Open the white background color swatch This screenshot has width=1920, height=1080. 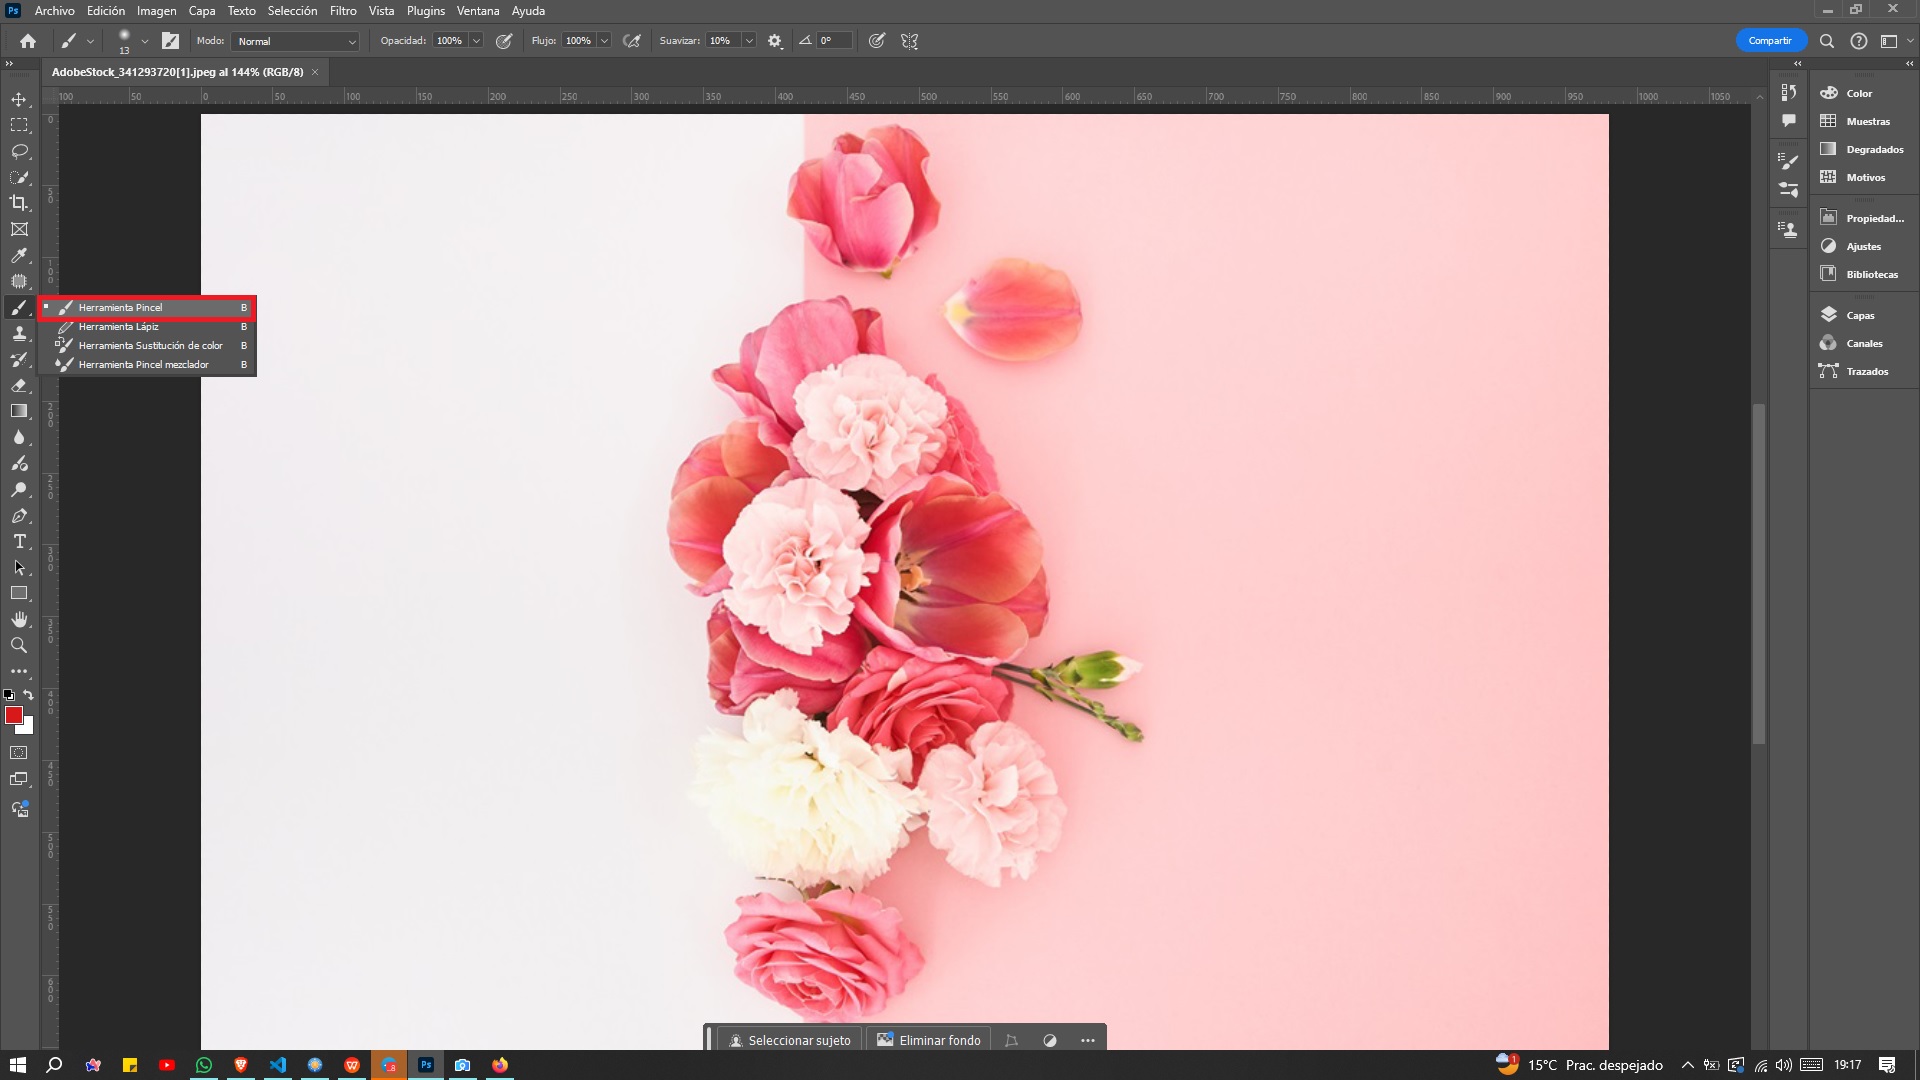(x=28, y=728)
